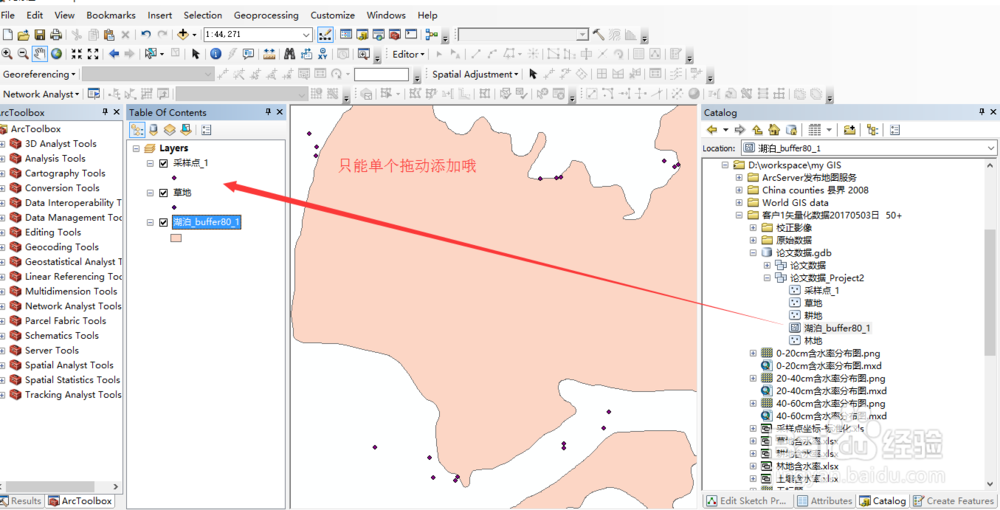Image resolution: width=1000 pixels, height=510 pixels.
Task: Expand World GIS data folder
Action: pyautogui.click(x=739, y=203)
